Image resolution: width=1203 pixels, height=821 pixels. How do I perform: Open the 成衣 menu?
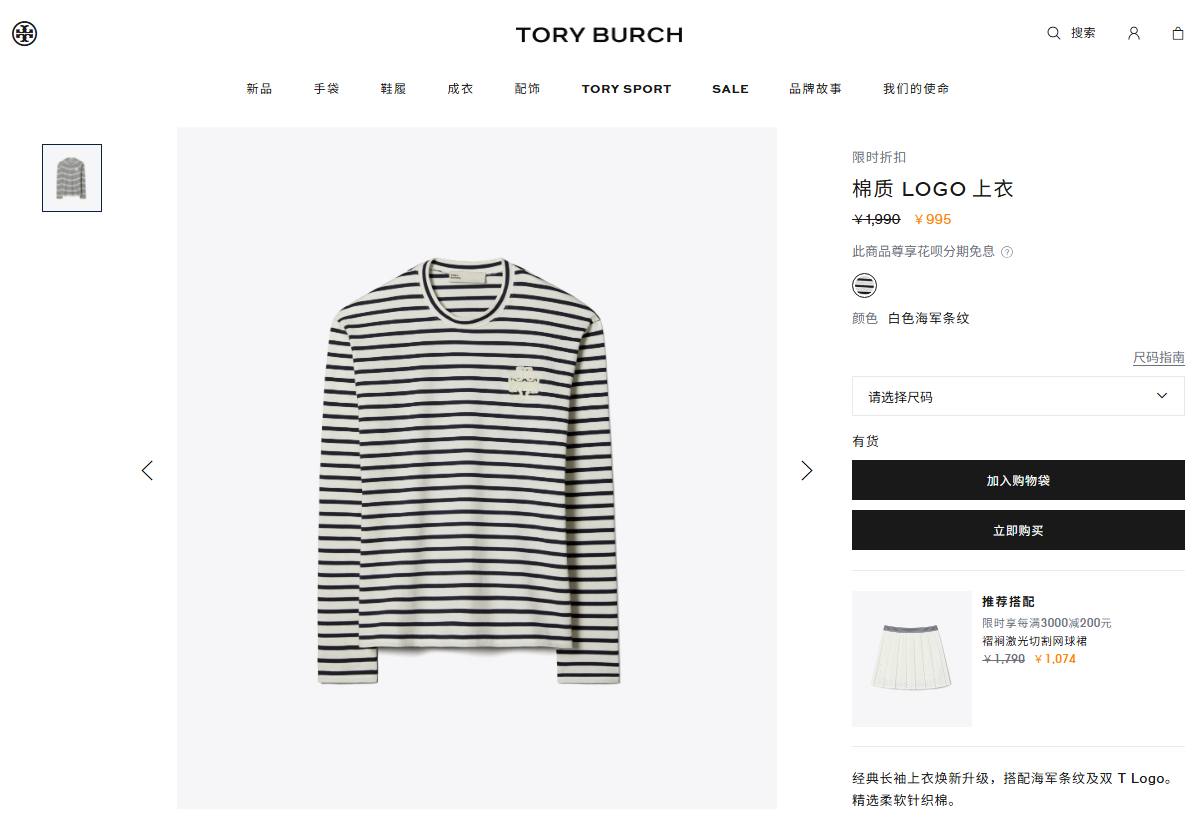pos(460,89)
